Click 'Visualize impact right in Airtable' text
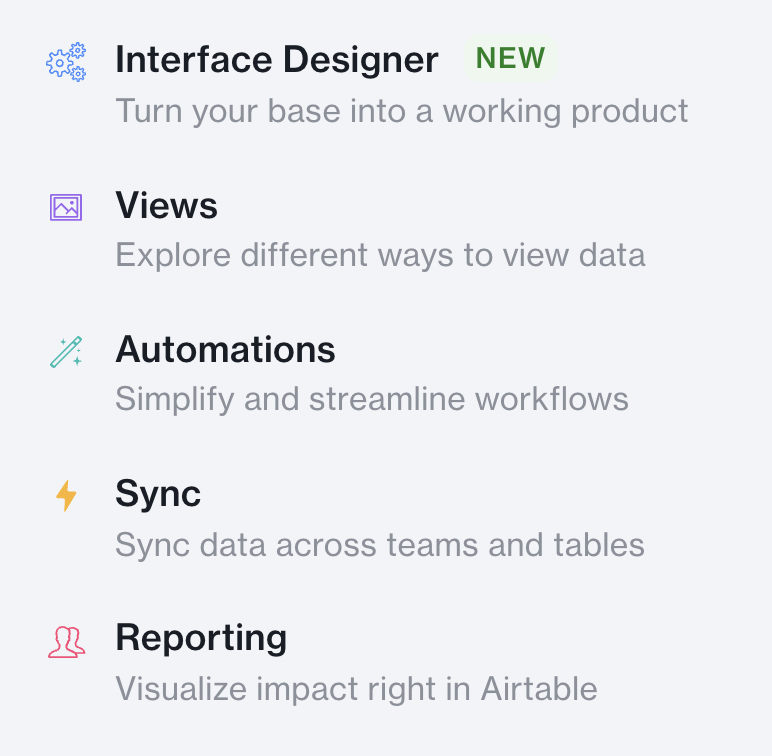Viewport: 772px width, 756px height. (356, 689)
